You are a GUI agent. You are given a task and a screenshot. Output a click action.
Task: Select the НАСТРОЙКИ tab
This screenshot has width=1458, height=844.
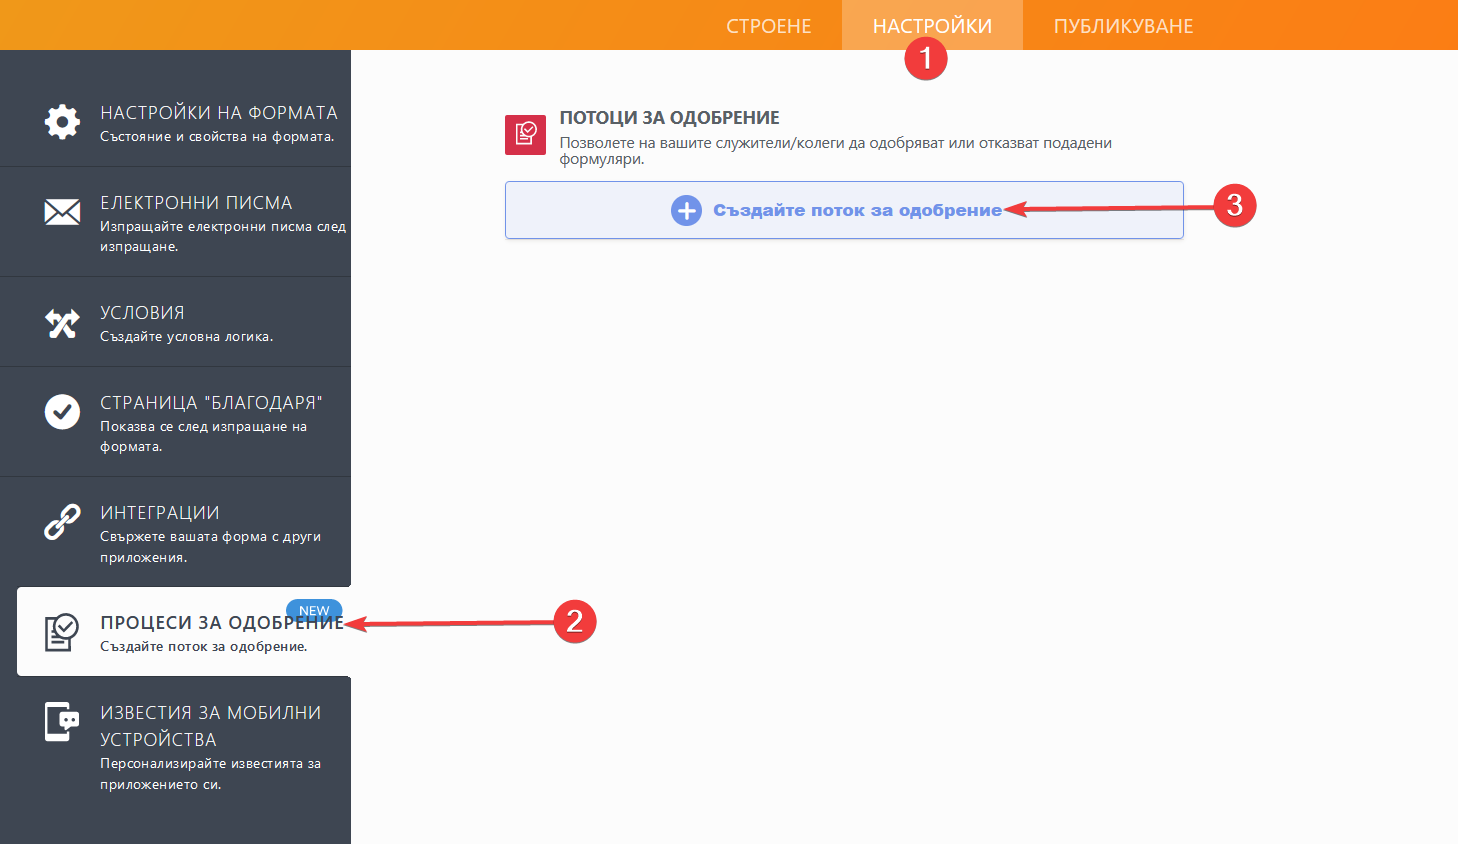(x=932, y=26)
